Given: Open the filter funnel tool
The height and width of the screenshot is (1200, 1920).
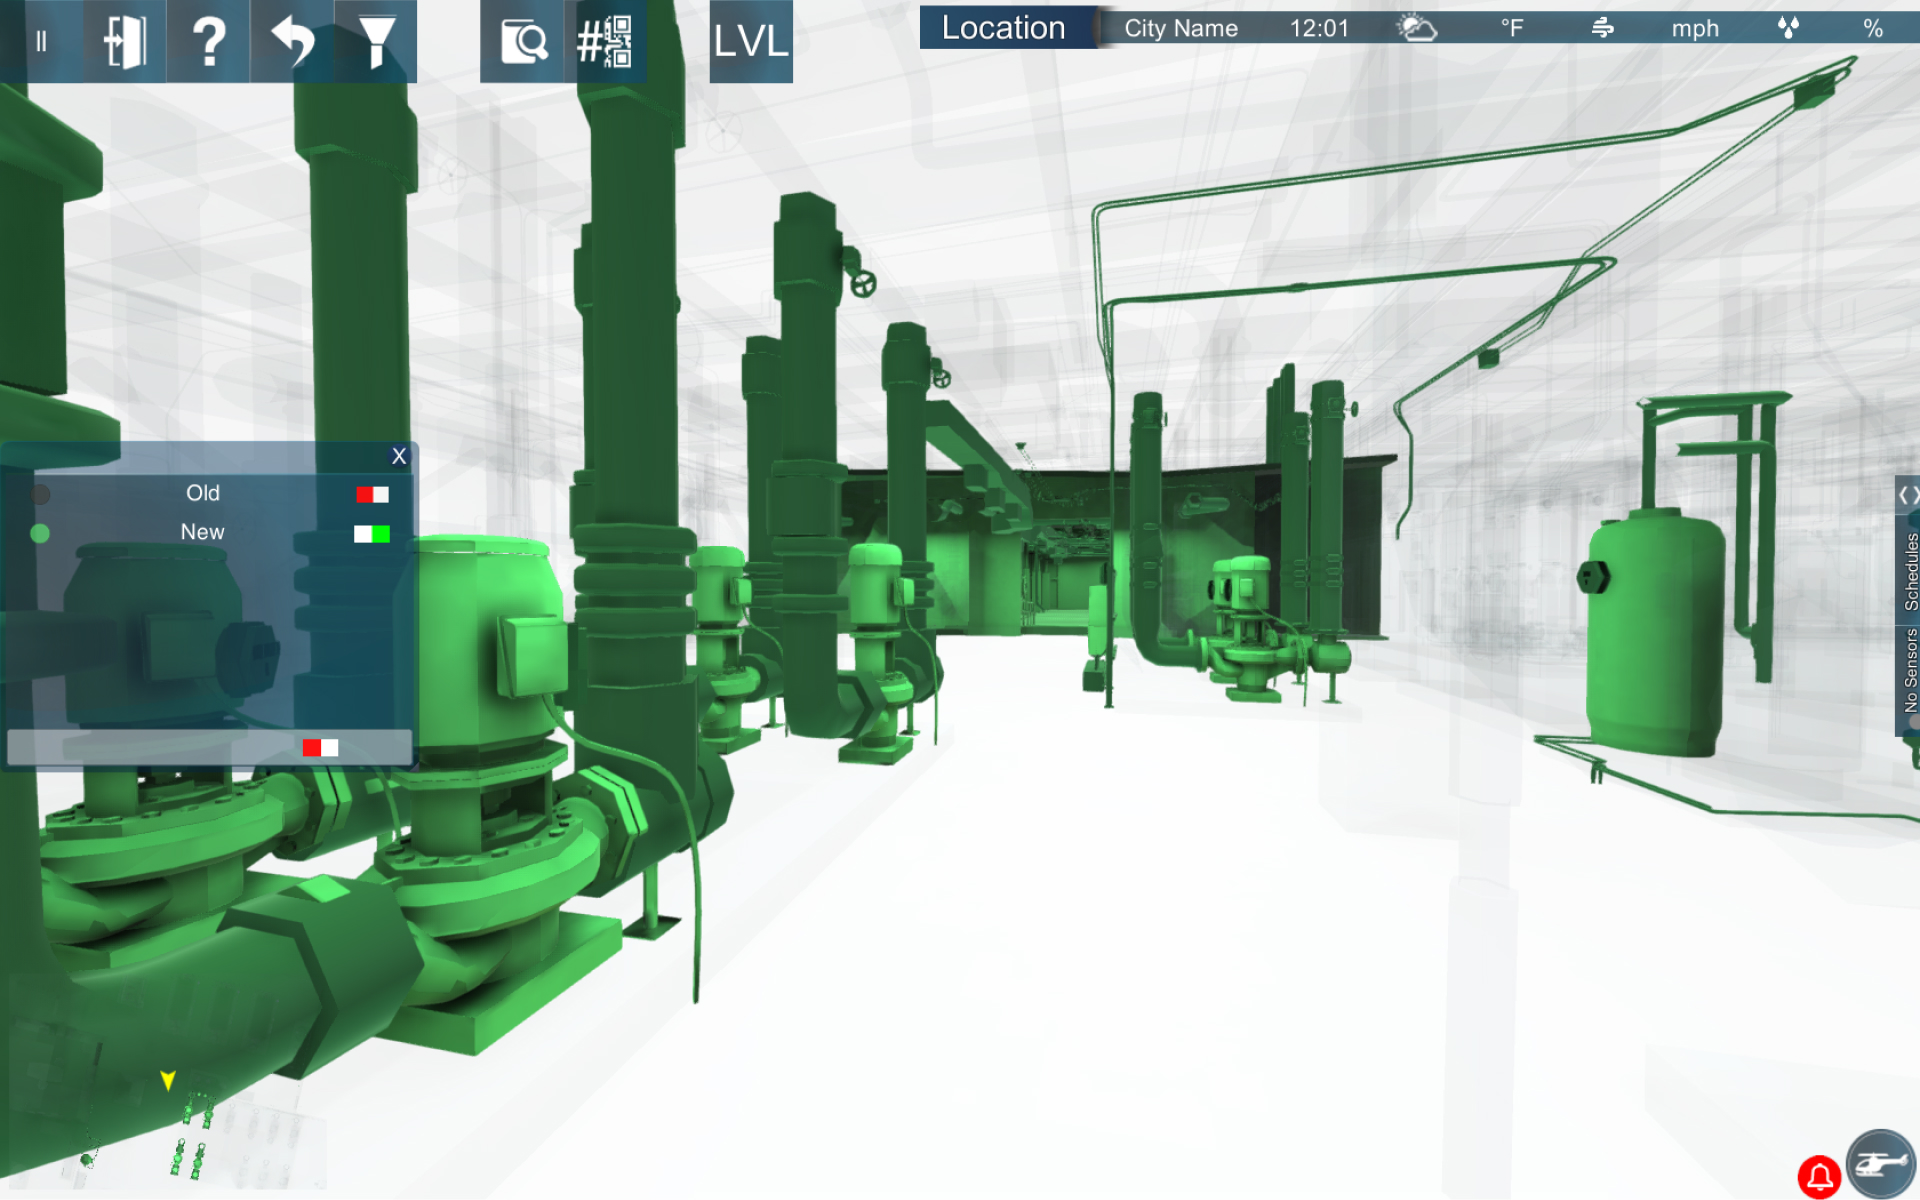Looking at the screenshot, I should [x=376, y=41].
